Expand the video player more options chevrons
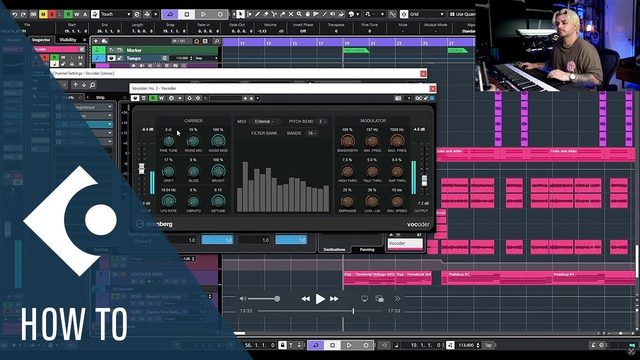The image size is (640, 360). point(397,299)
